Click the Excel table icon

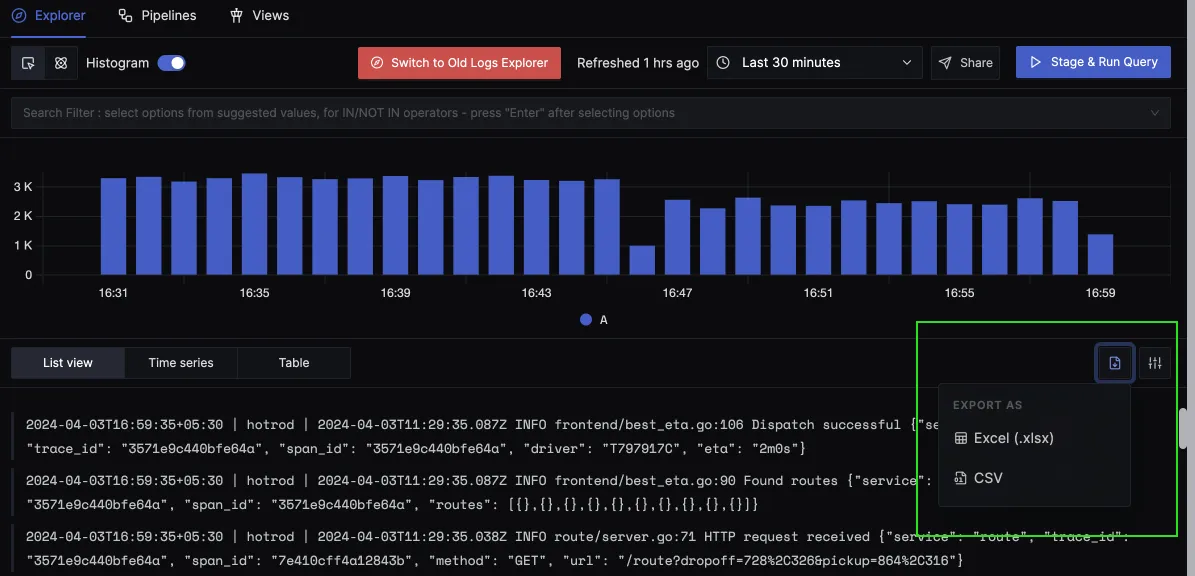(x=961, y=438)
